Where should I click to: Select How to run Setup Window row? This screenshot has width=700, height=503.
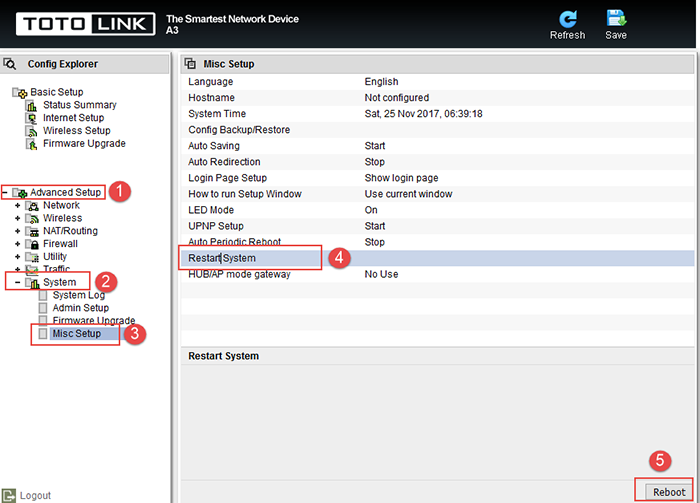point(438,194)
